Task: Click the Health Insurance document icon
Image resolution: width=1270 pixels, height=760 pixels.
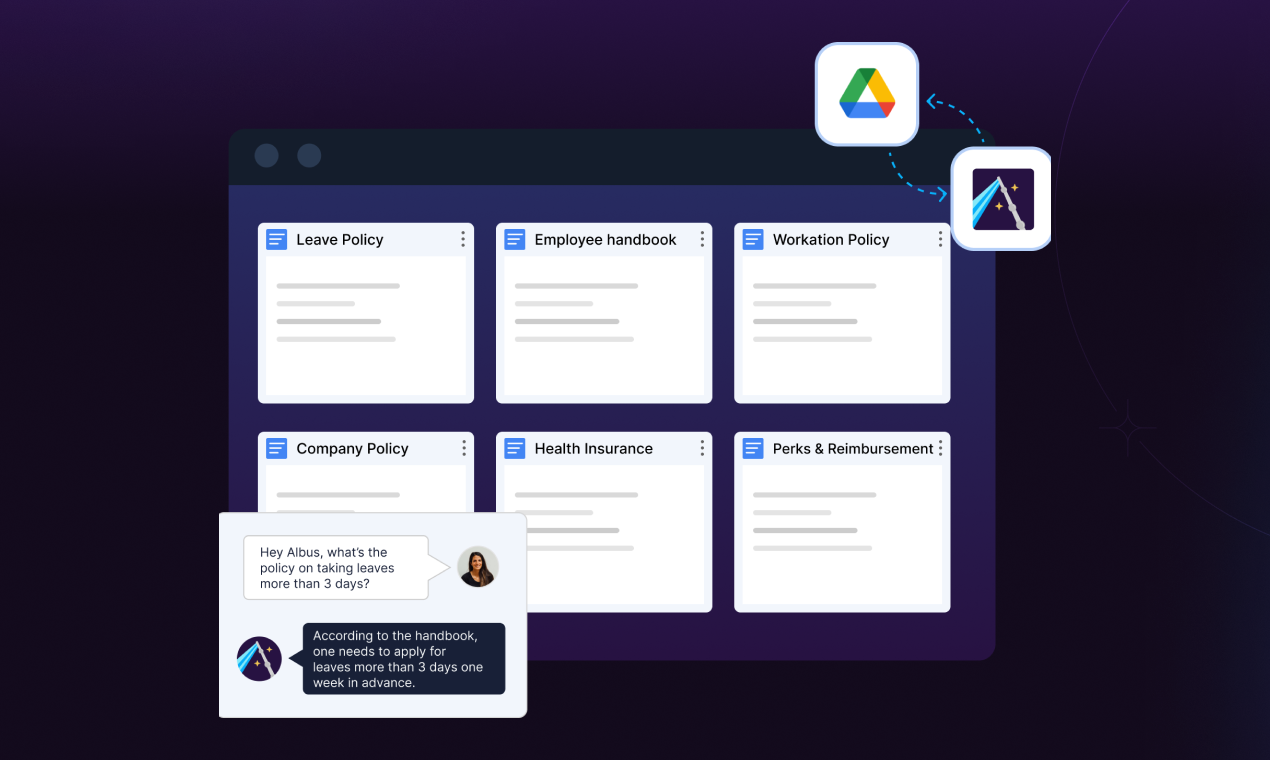Action: pyautogui.click(x=515, y=449)
